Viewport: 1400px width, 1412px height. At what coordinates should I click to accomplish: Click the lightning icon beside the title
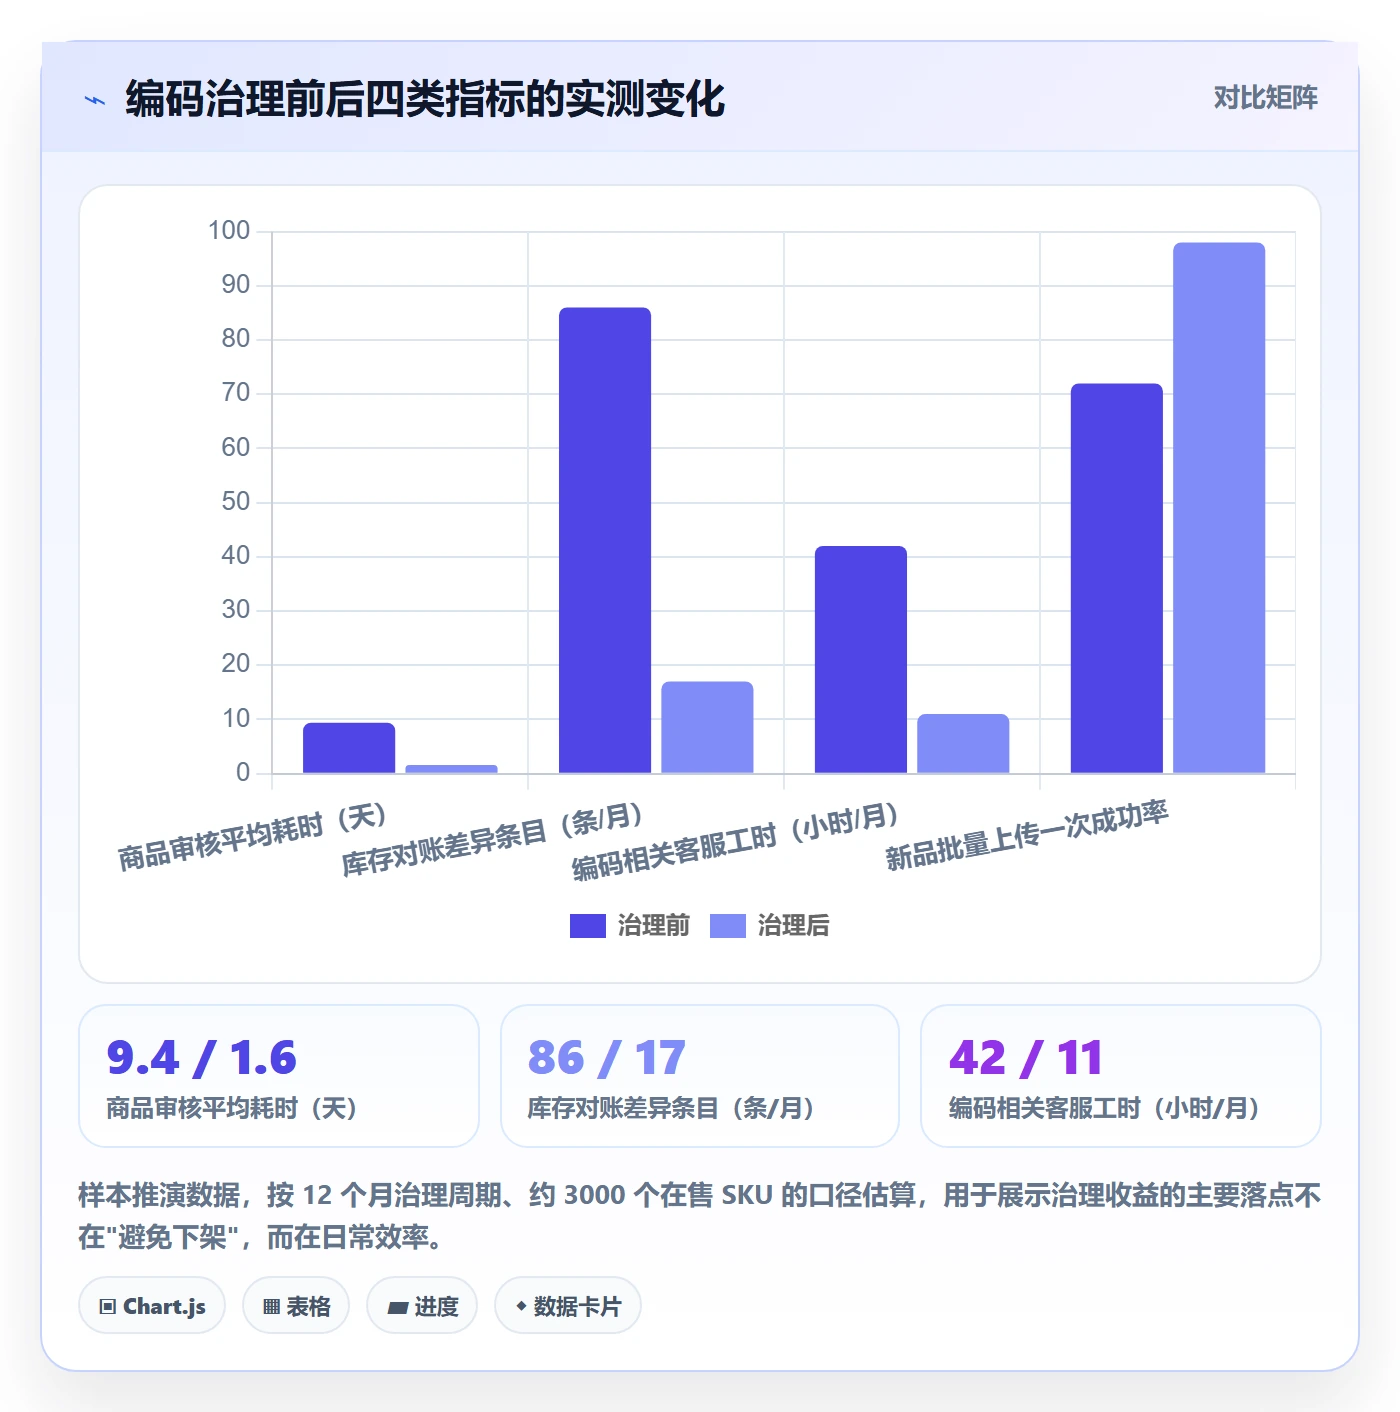pyautogui.click(x=95, y=100)
